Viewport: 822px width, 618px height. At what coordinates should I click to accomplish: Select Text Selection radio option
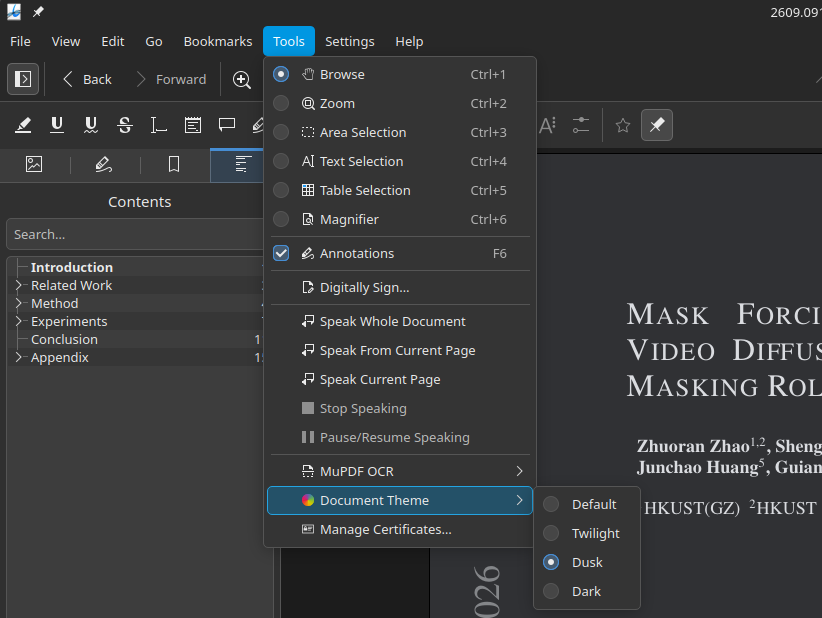tap(281, 161)
